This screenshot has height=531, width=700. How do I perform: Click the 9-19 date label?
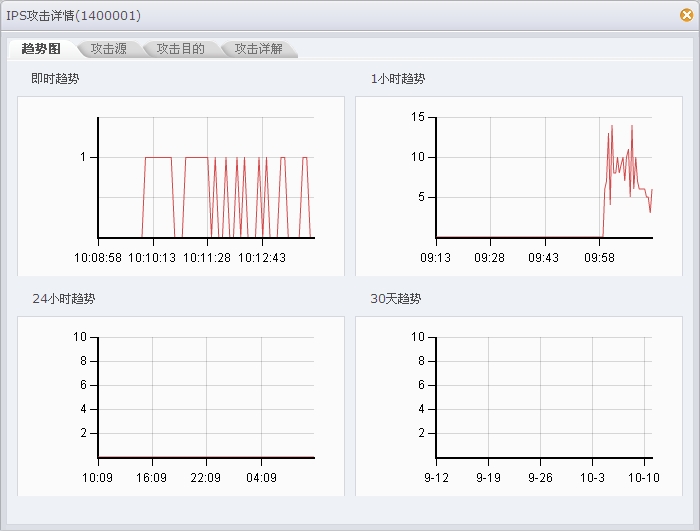coord(488,478)
